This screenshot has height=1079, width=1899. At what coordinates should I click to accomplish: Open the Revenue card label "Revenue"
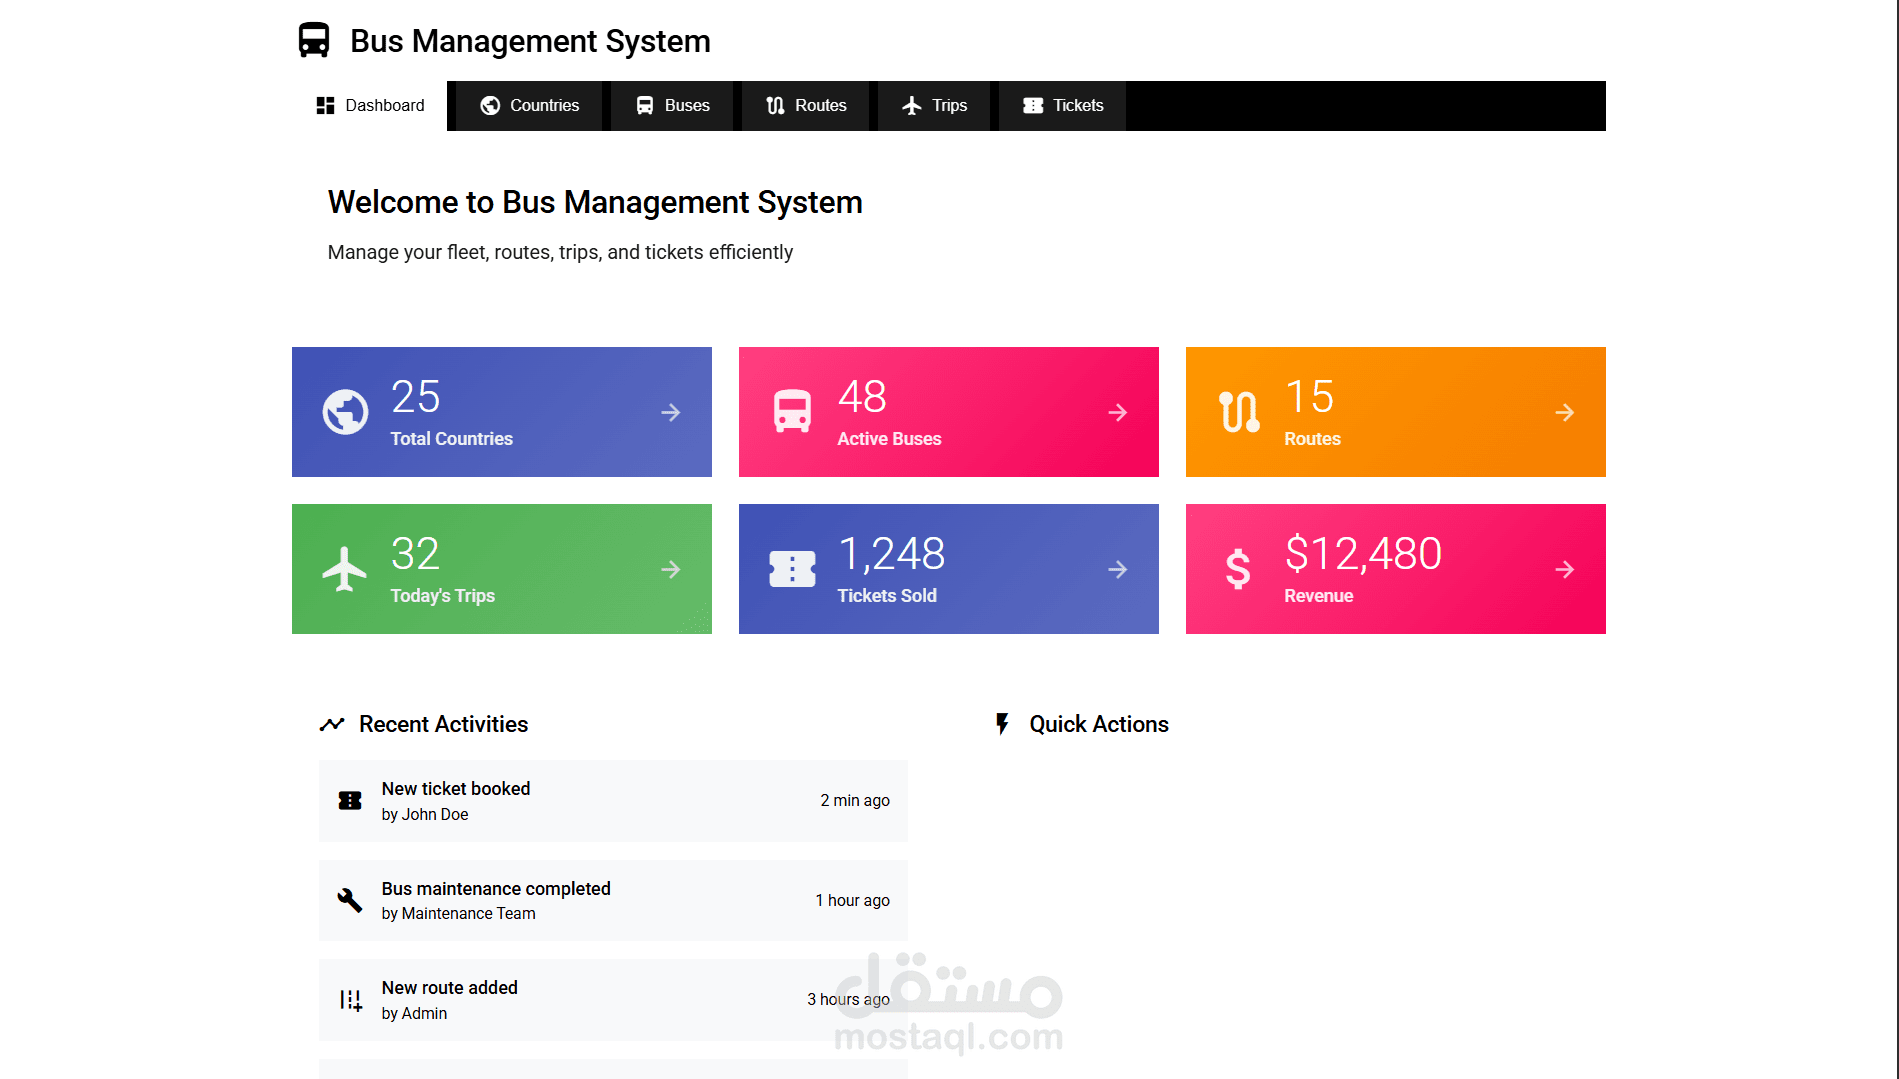1318,596
